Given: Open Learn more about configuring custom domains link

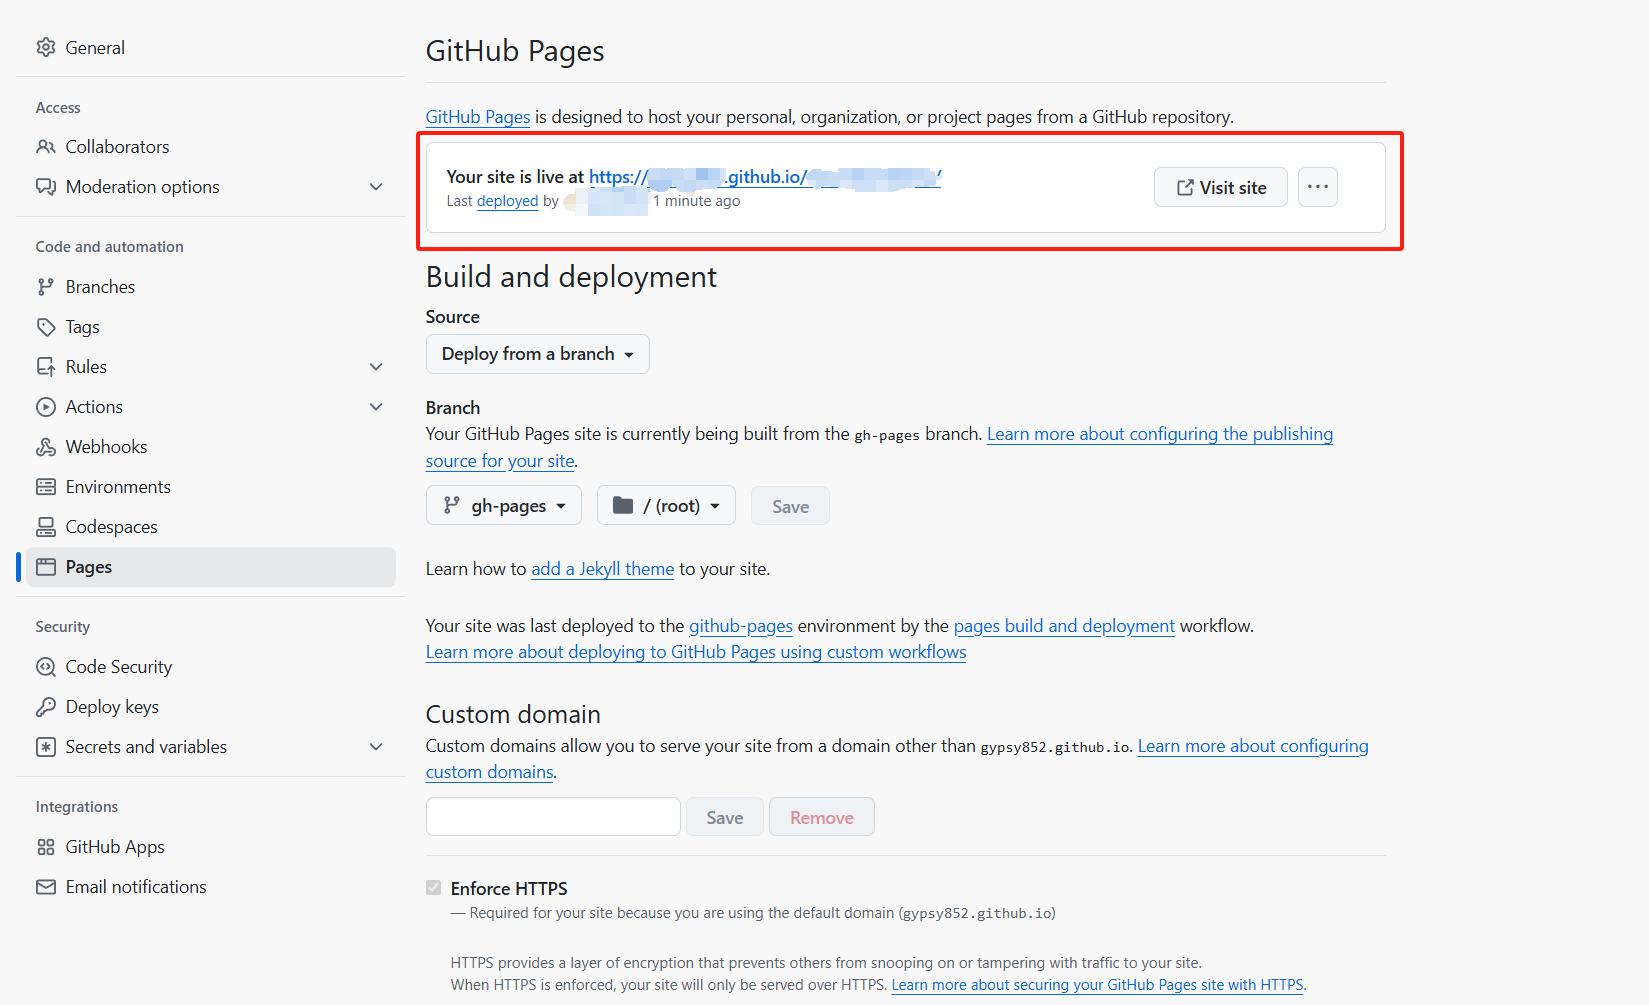Looking at the screenshot, I should pyautogui.click(x=1253, y=746).
